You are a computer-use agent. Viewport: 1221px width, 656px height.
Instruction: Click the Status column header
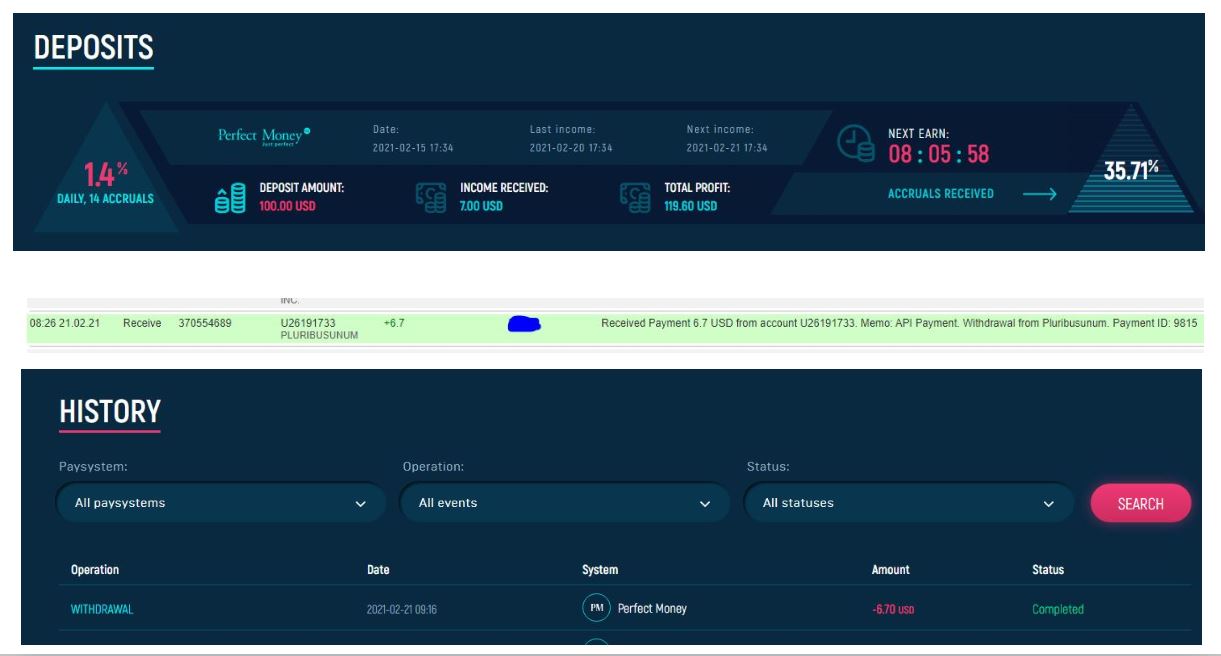coord(1048,570)
